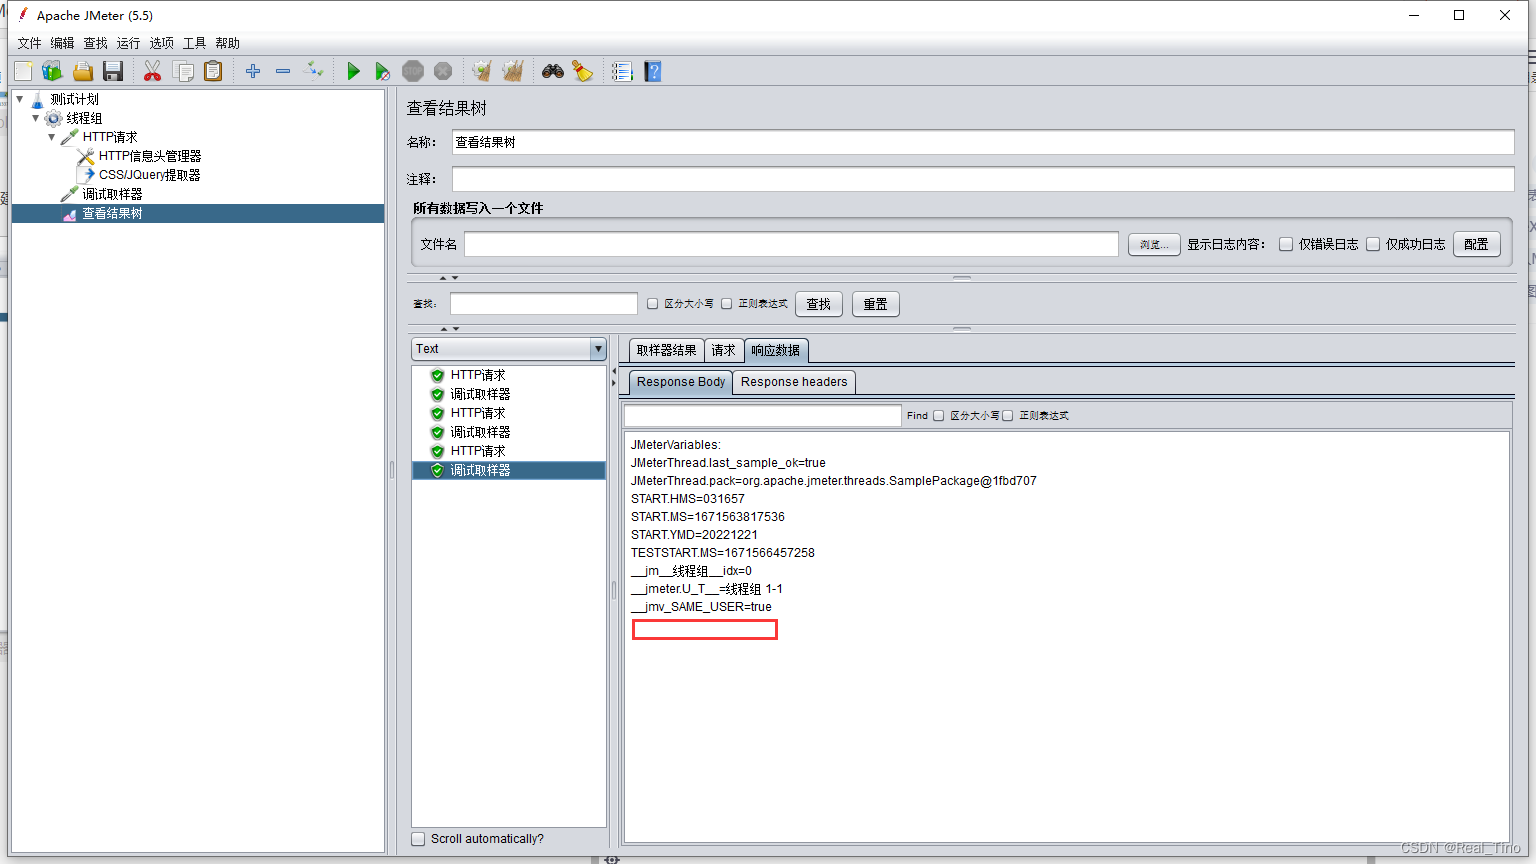Viewport: 1536px width, 864px height.
Task: Start the test with green play icon
Action: coord(353,71)
